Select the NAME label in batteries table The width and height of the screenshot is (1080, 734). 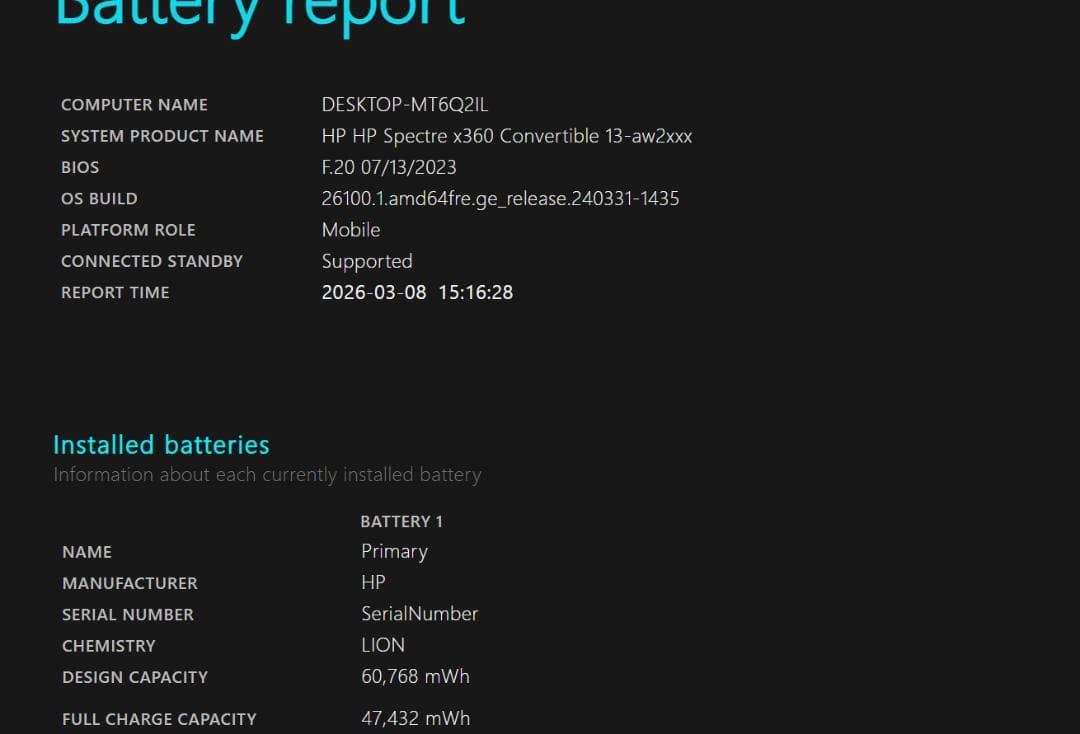click(x=87, y=552)
